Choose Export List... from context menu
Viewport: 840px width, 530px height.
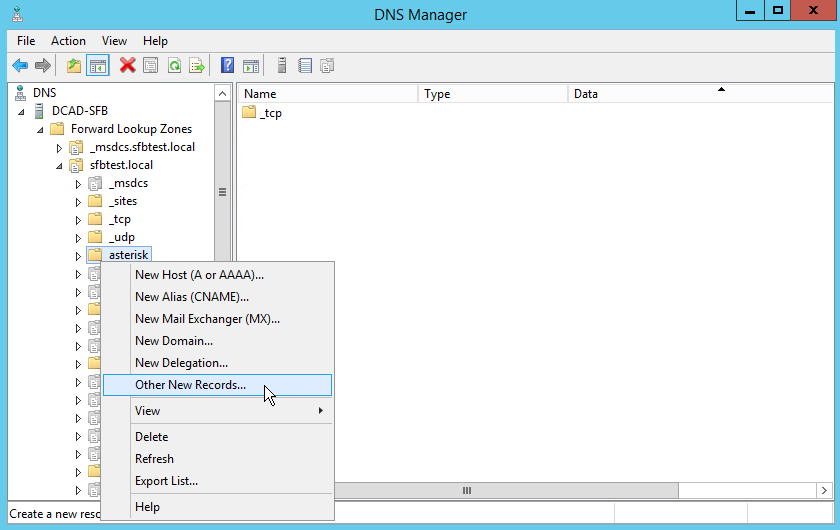tap(218, 481)
